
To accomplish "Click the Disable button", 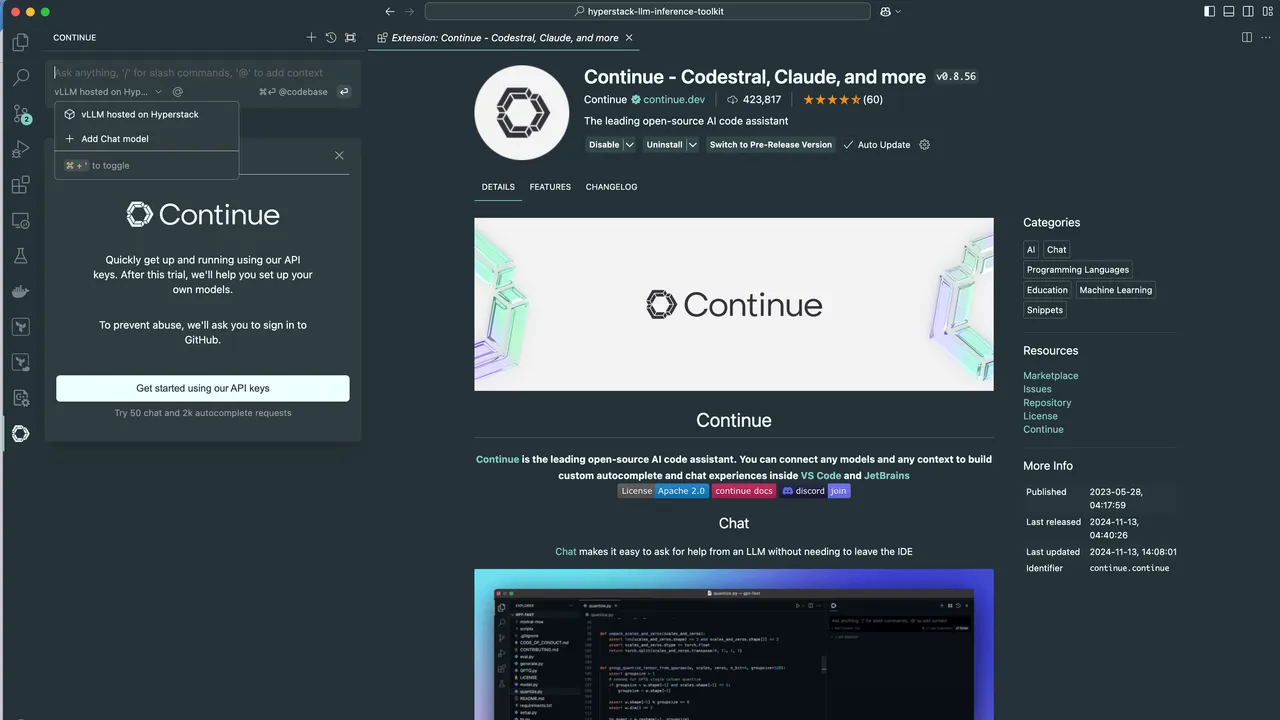I will [604, 144].
